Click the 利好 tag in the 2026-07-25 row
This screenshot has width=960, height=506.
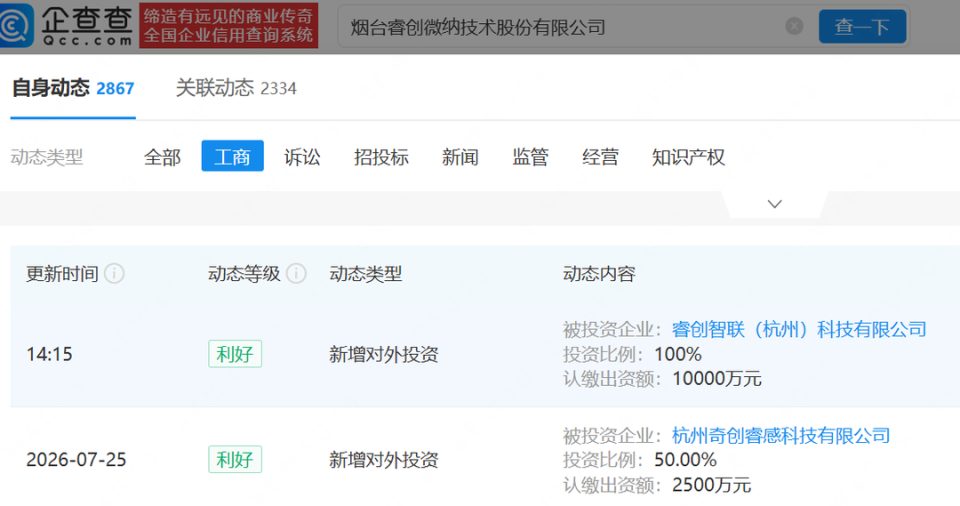click(x=234, y=459)
